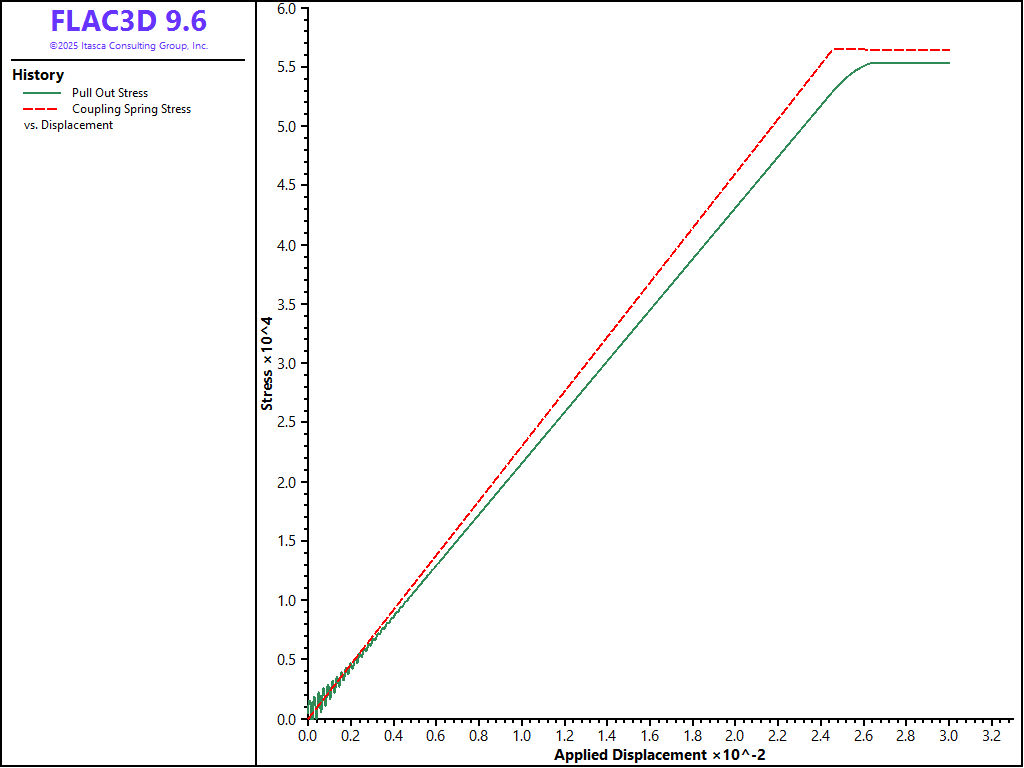Screen dimensions: 1024x768
Task: Open the Itasca Consulting Group copyright notice
Action: pos(128,46)
